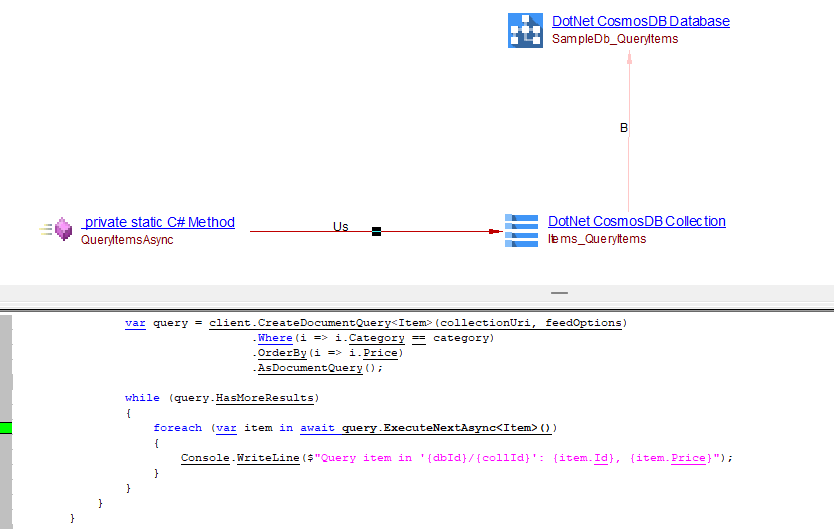Open the private static C# Method link
This screenshot has width=834, height=529.
(159, 222)
